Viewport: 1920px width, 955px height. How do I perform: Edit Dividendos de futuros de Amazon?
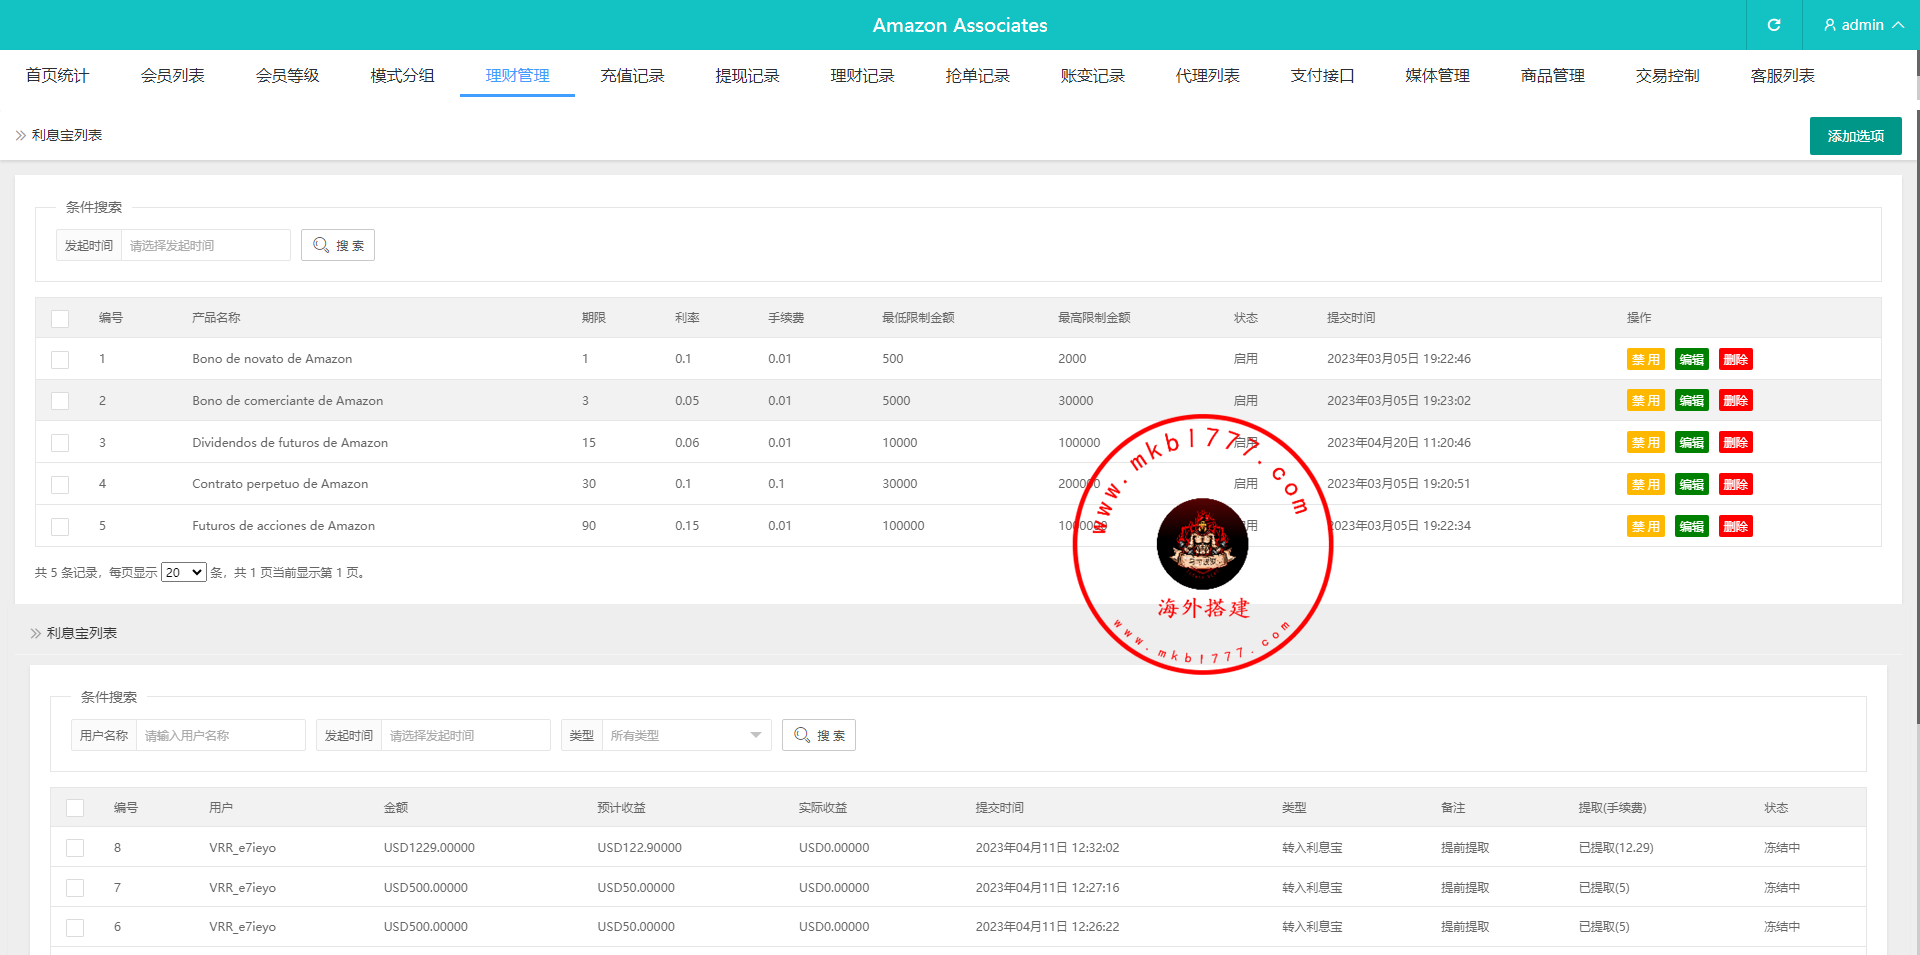click(1691, 443)
